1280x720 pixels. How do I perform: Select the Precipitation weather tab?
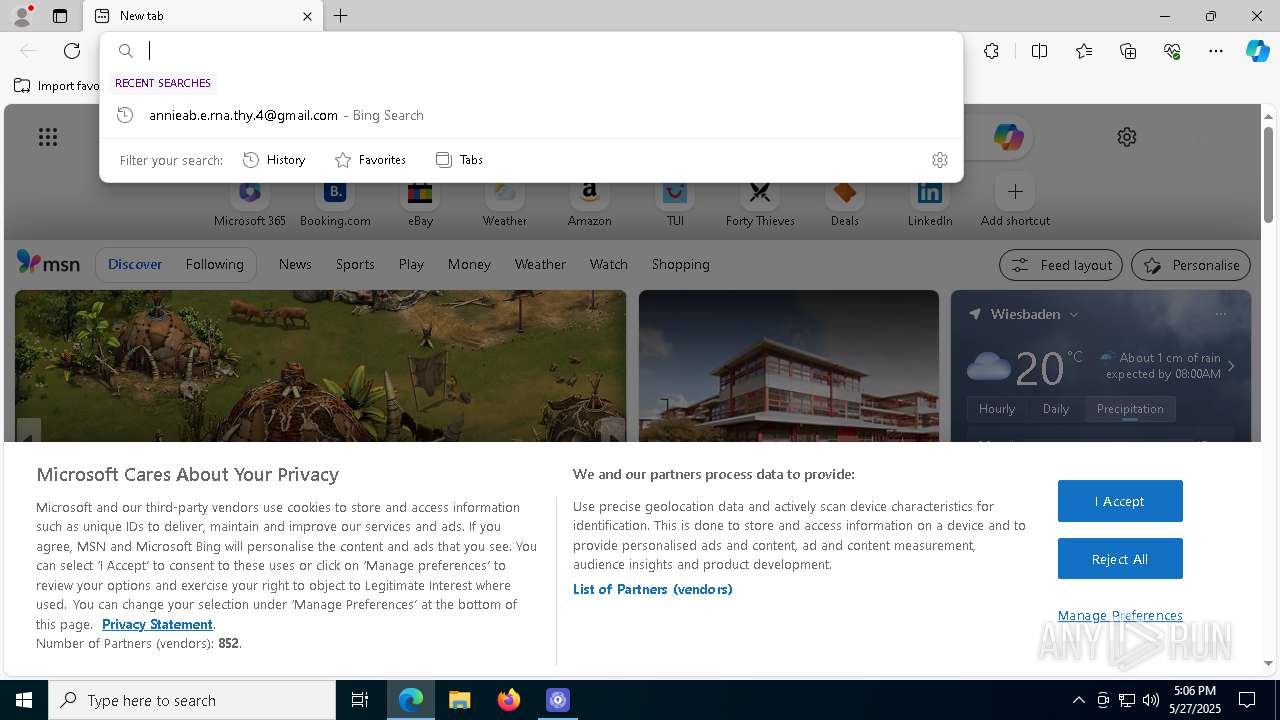point(1130,409)
